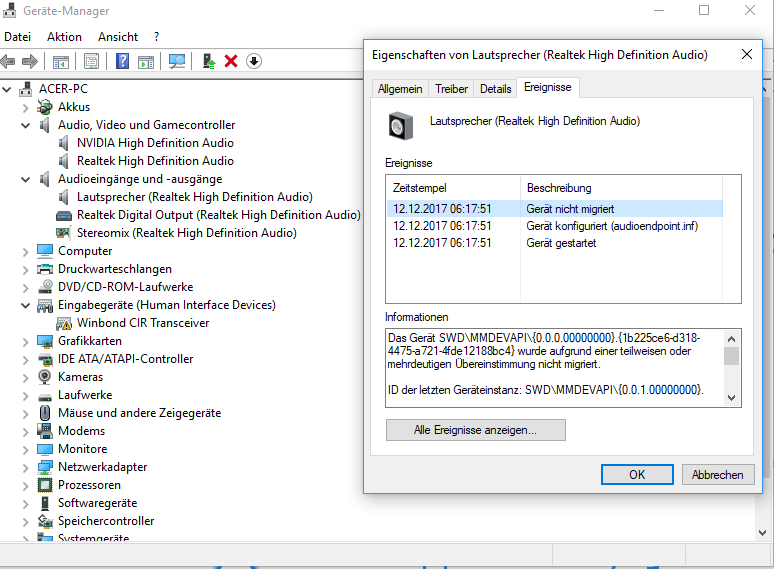Click Device Manager tree scroll down arrow
This screenshot has width=774, height=569.
(763, 533)
